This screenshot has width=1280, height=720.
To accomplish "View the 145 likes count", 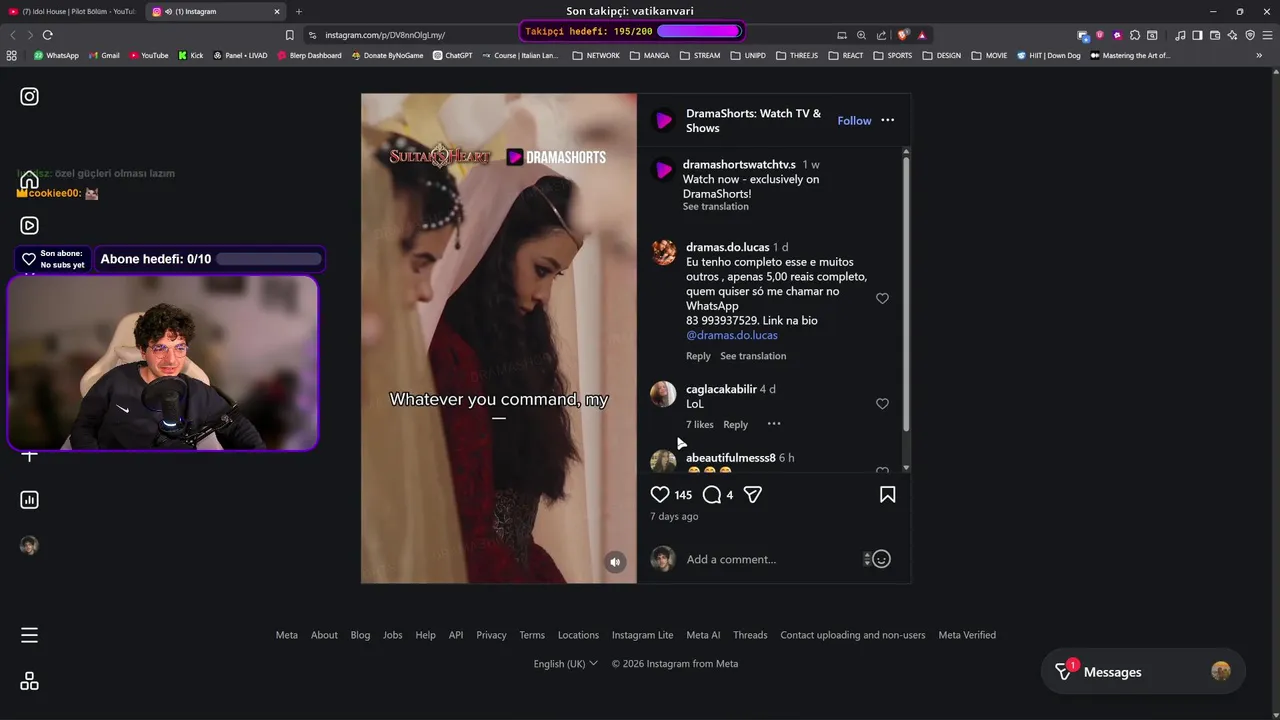I will pyautogui.click(x=683, y=495).
